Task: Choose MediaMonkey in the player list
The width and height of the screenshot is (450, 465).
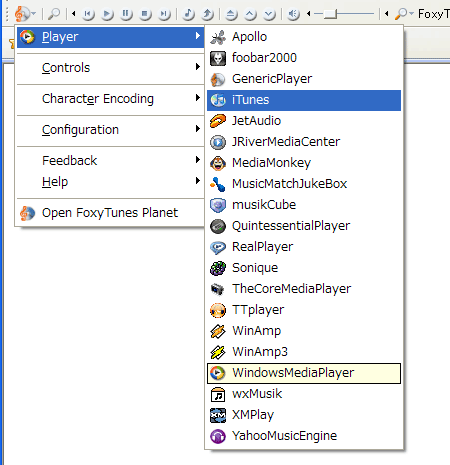Action: coord(304,163)
